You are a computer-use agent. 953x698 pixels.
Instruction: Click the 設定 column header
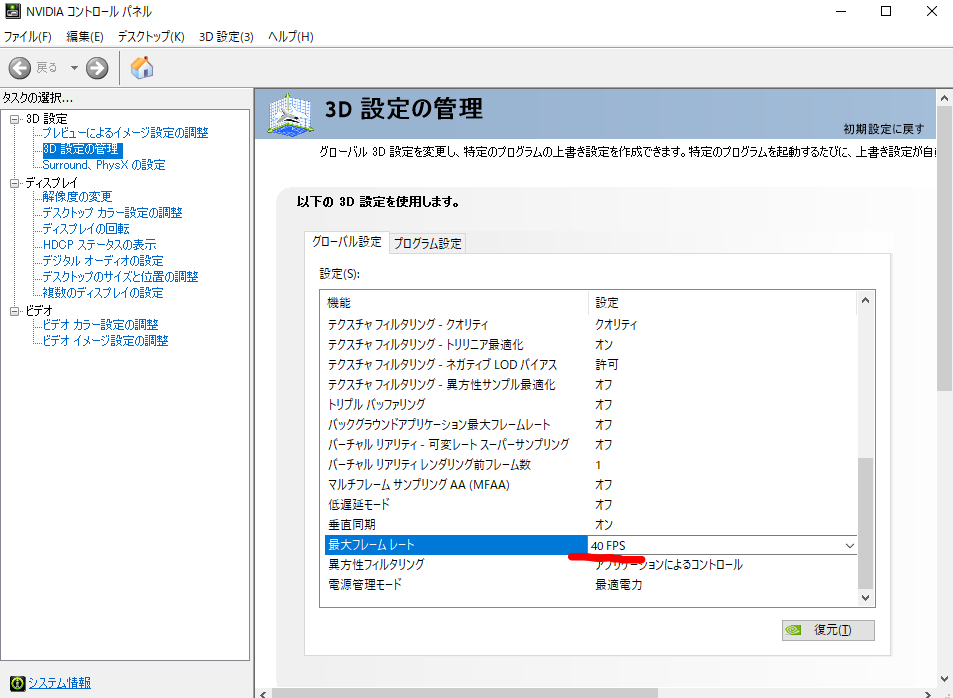(x=723, y=302)
